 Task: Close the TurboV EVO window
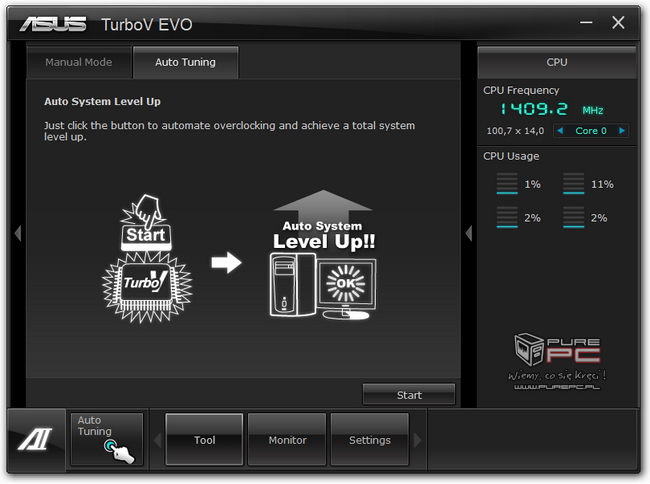(618, 22)
